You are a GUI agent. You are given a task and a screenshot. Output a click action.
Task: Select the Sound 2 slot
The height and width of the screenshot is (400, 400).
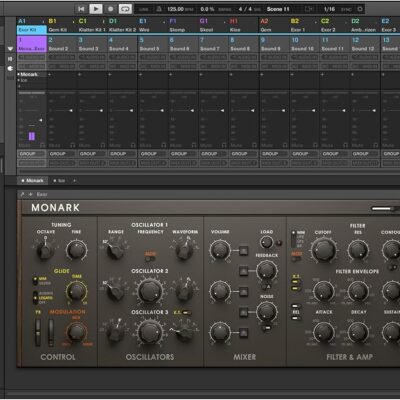pyautogui.click(x=62, y=44)
